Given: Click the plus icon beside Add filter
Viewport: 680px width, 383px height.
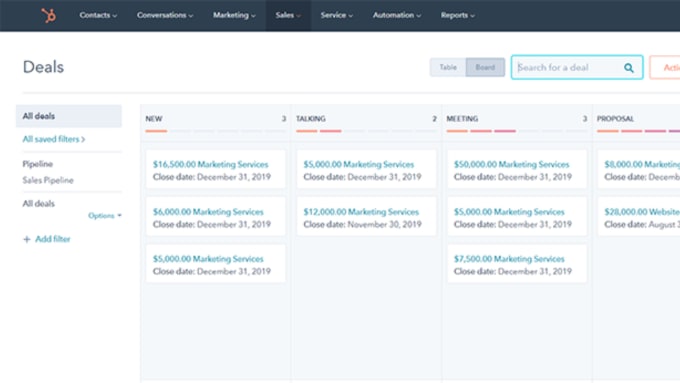Looking at the screenshot, I should click(x=26, y=239).
